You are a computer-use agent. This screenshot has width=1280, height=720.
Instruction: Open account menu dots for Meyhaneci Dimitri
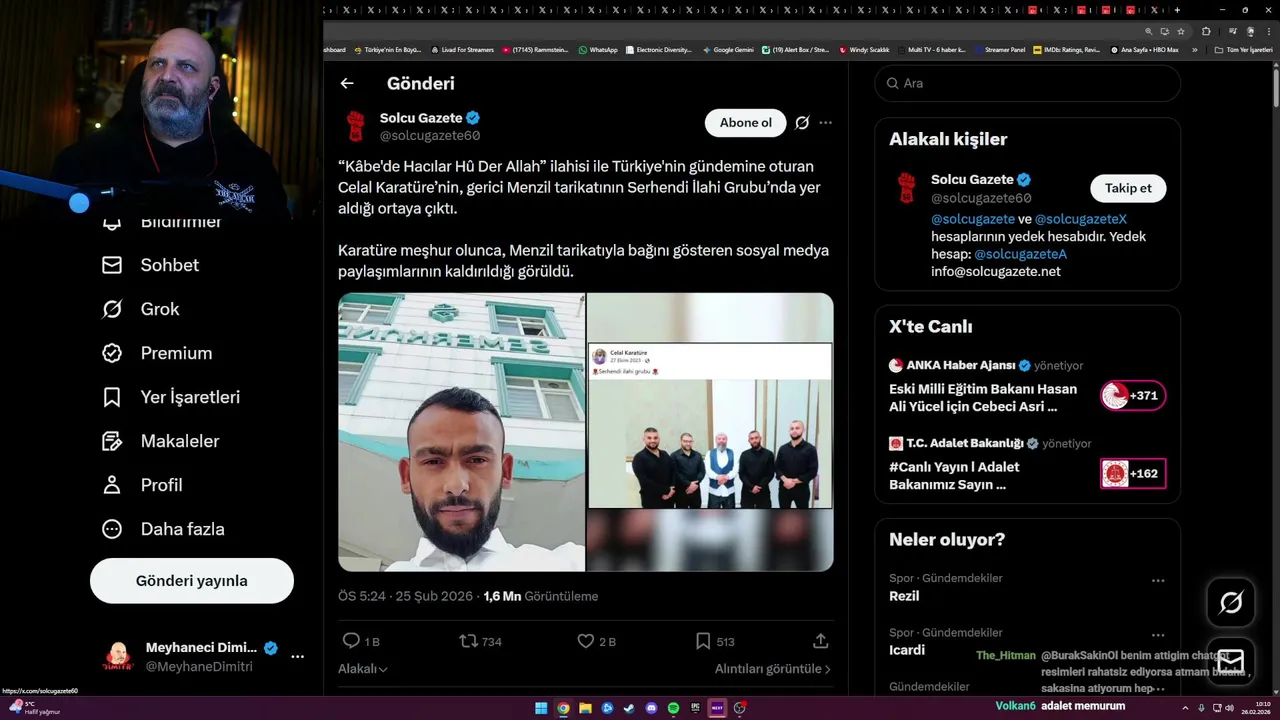tap(297, 657)
